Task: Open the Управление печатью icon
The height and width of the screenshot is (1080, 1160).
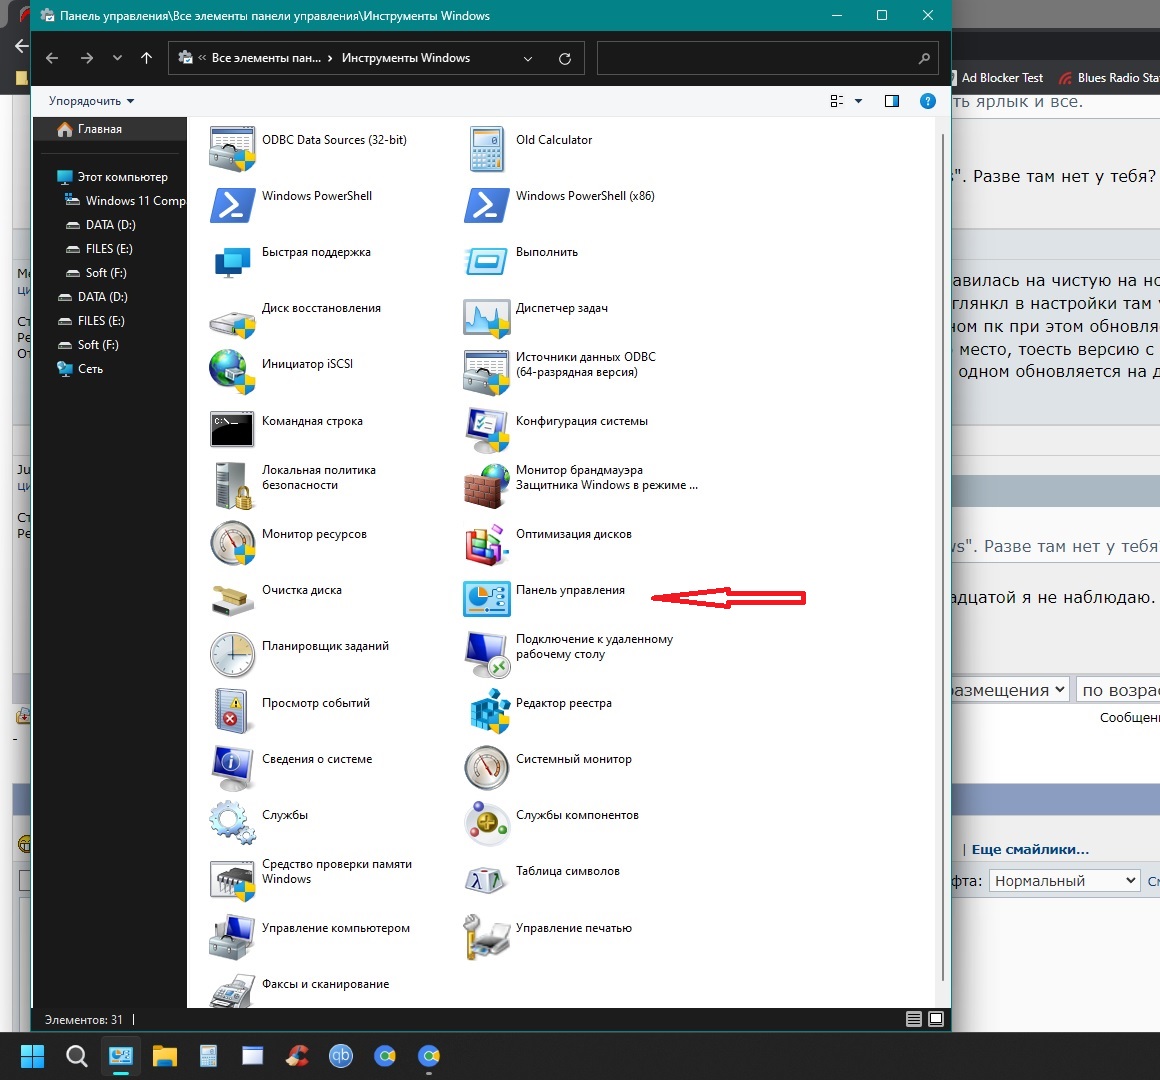Action: (486, 937)
